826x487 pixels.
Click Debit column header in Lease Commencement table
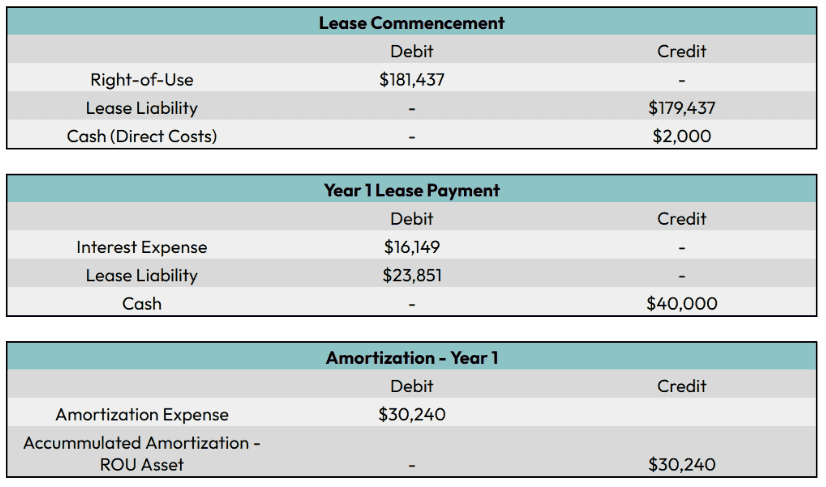(x=412, y=51)
